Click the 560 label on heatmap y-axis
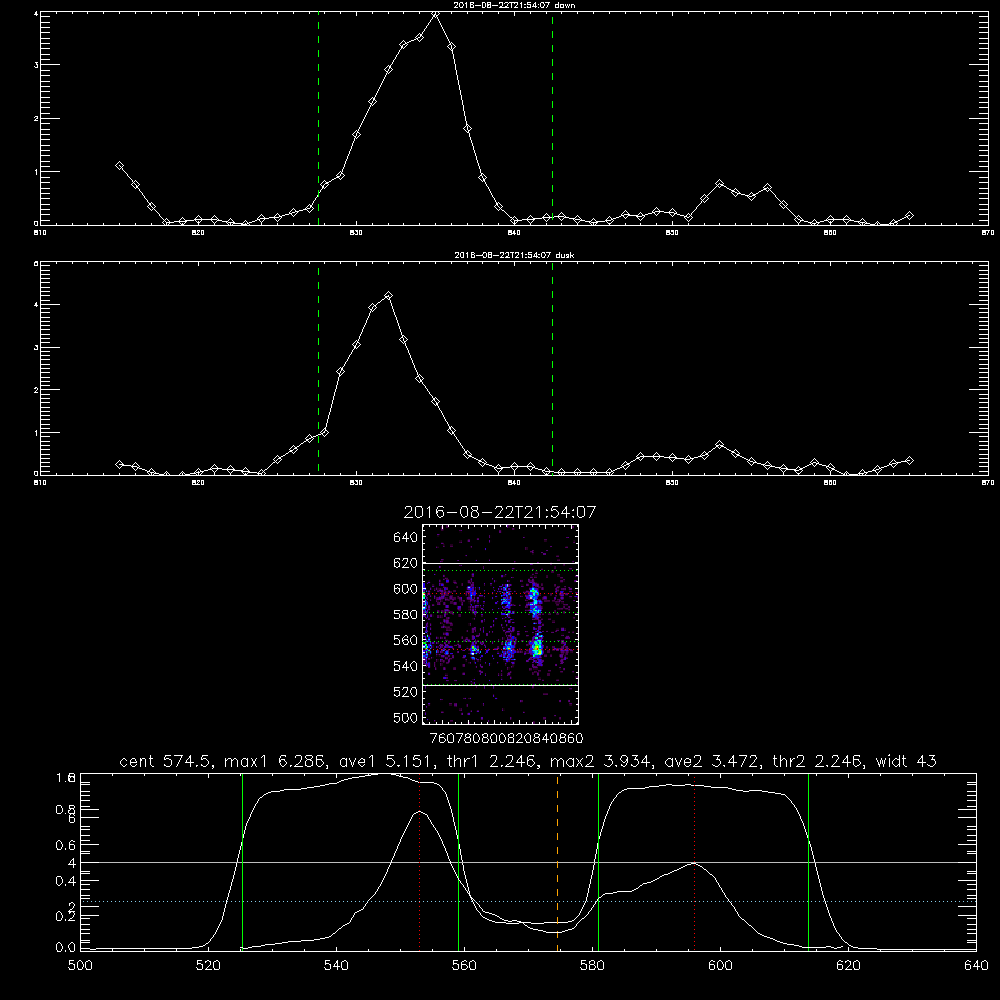The height and width of the screenshot is (1000, 1000). point(406,640)
